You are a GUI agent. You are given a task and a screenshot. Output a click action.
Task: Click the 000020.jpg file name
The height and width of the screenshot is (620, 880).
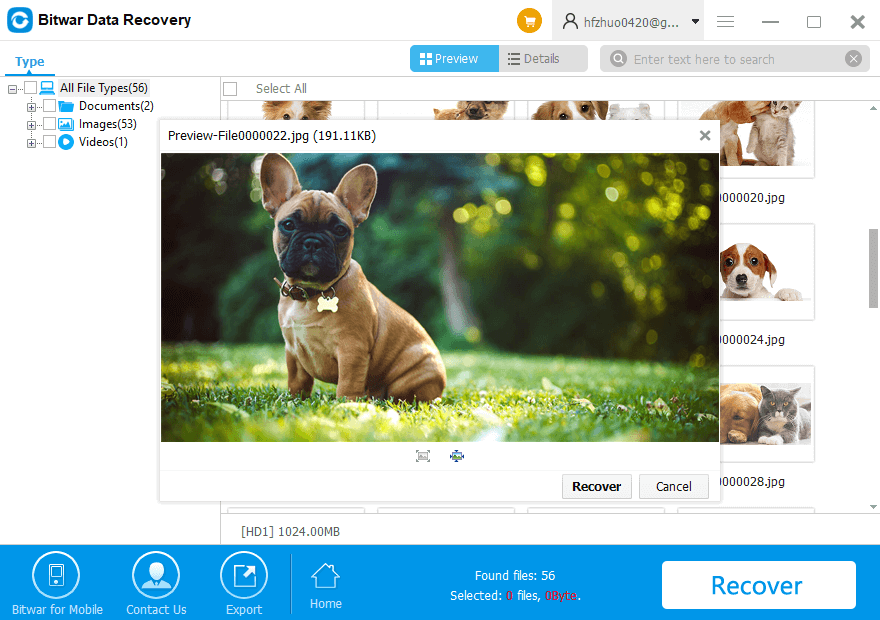pos(752,198)
